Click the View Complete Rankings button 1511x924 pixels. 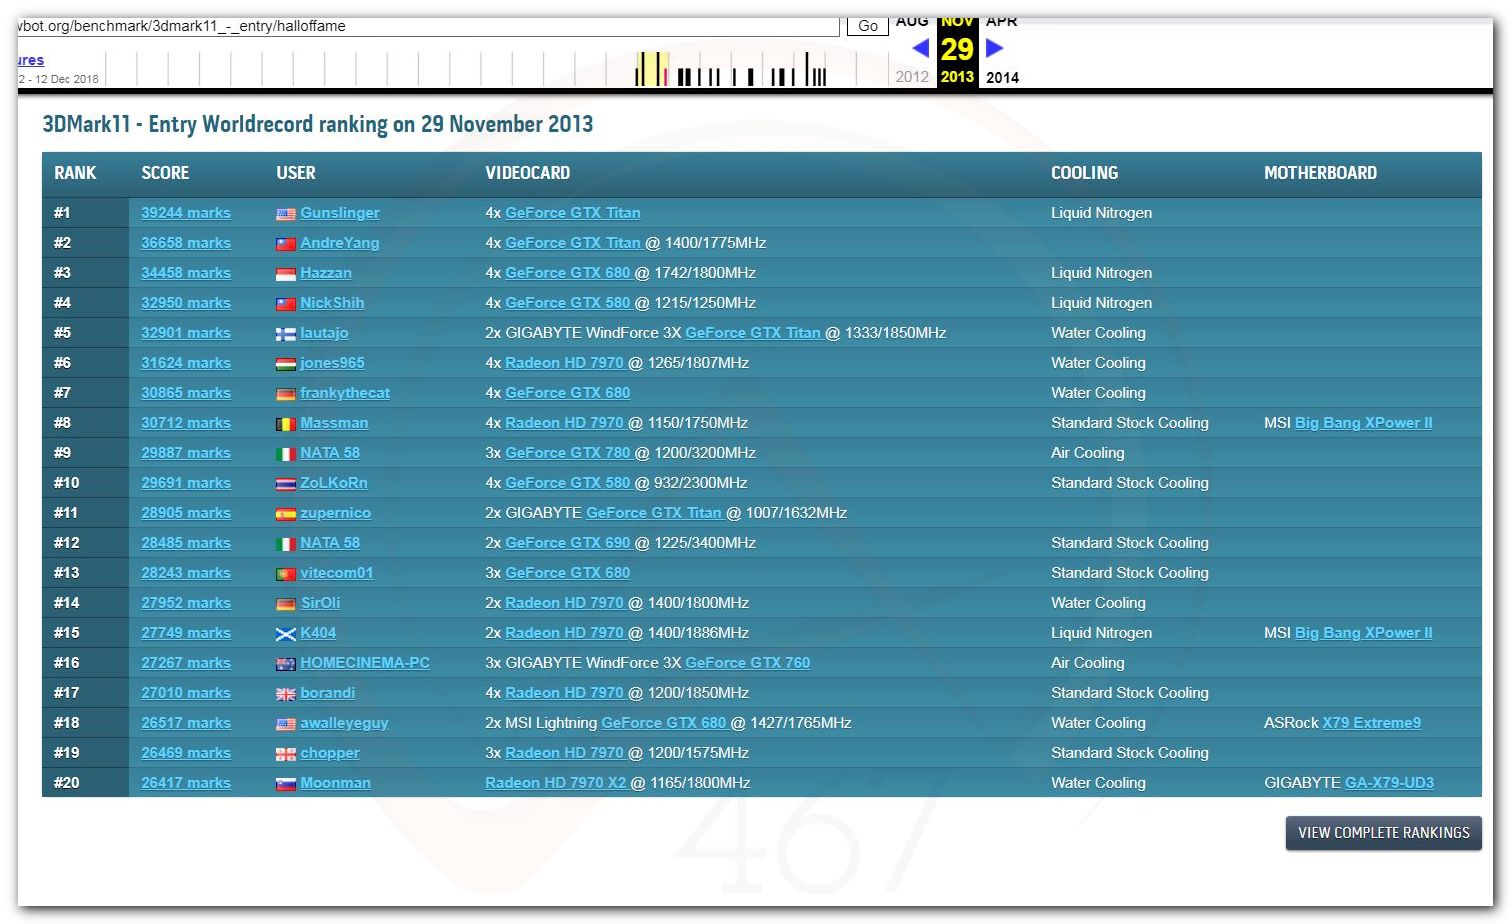click(x=1383, y=833)
